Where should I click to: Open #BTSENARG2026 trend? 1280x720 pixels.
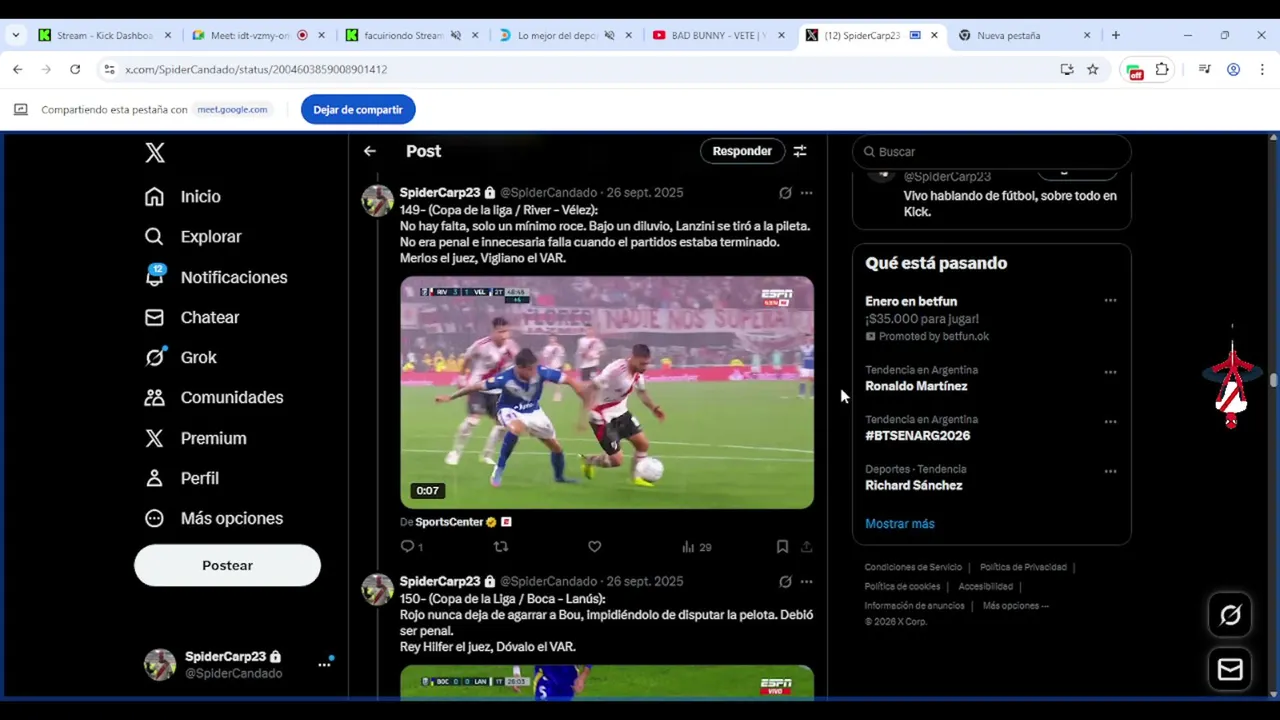[x=917, y=436]
